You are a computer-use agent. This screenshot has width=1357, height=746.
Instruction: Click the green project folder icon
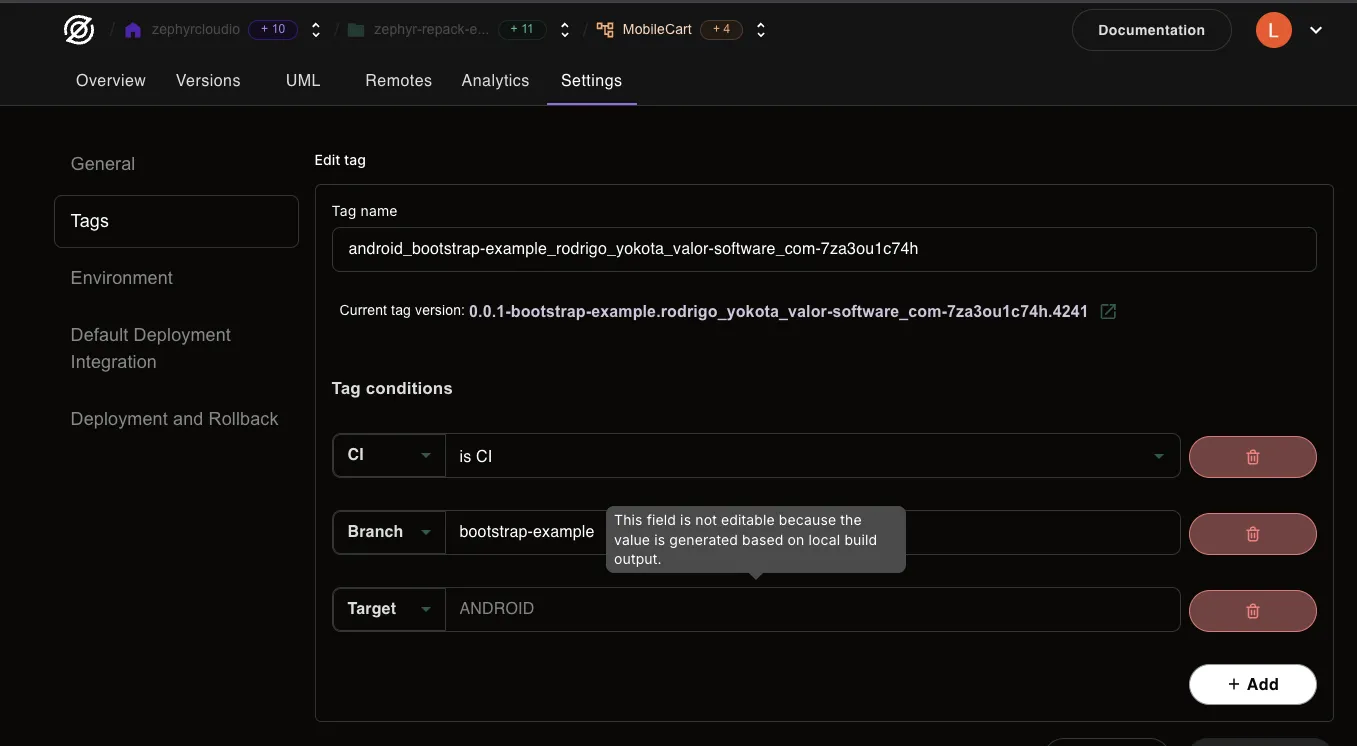pyautogui.click(x=355, y=30)
